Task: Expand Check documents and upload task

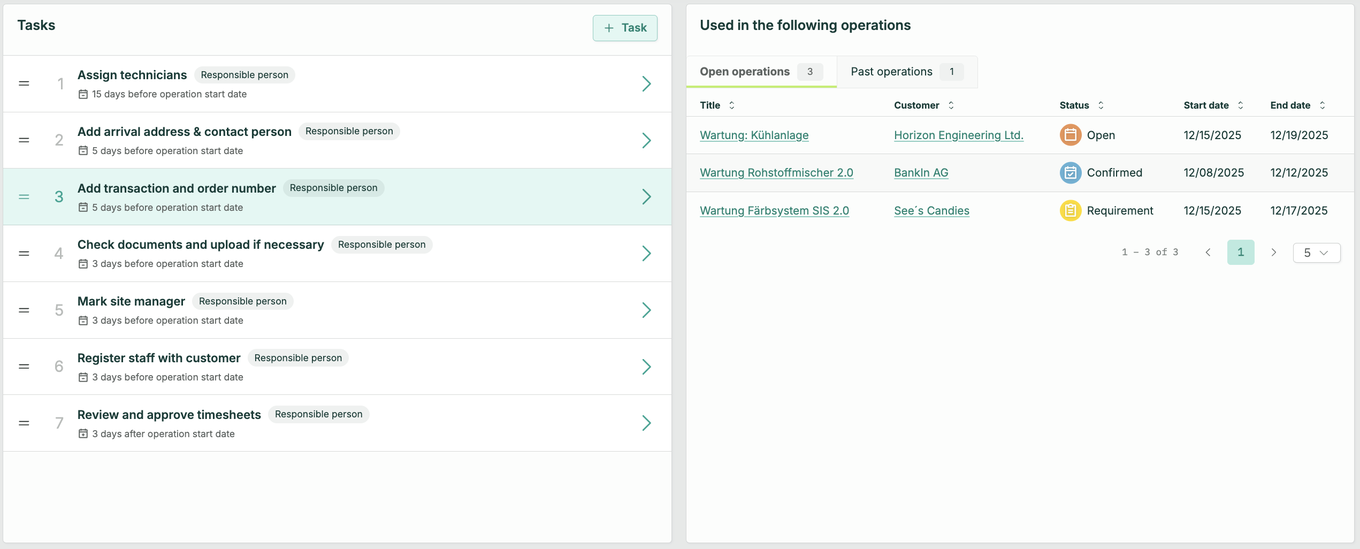Action: click(646, 254)
